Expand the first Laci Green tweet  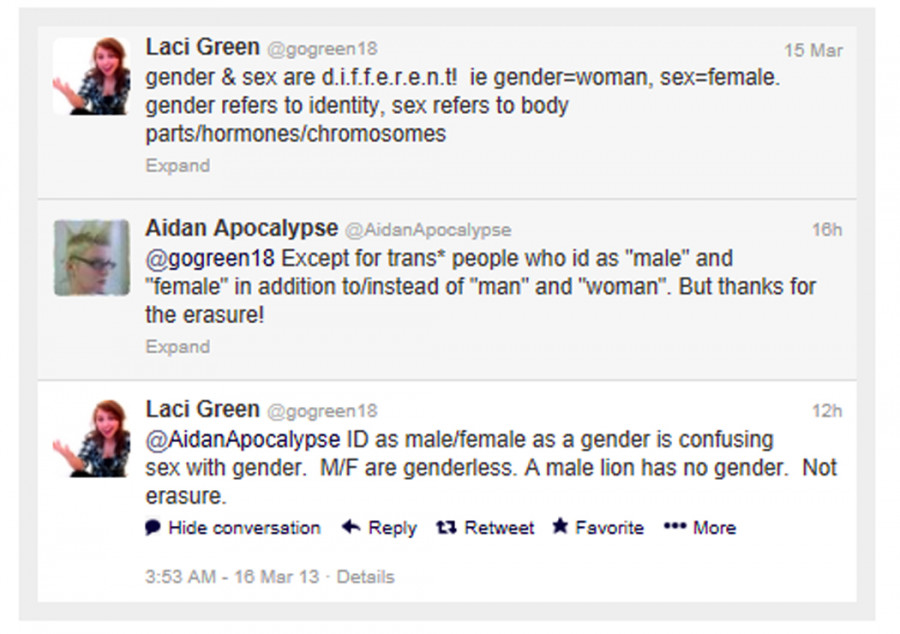tap(177, 166)
